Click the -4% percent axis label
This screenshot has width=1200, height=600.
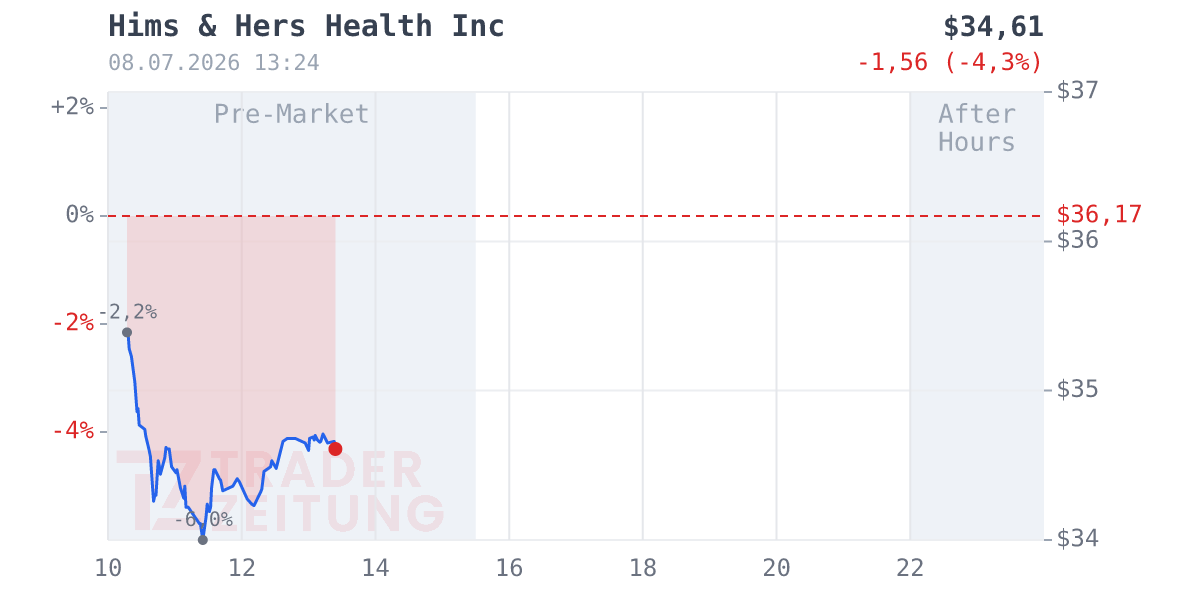(72, 430)
